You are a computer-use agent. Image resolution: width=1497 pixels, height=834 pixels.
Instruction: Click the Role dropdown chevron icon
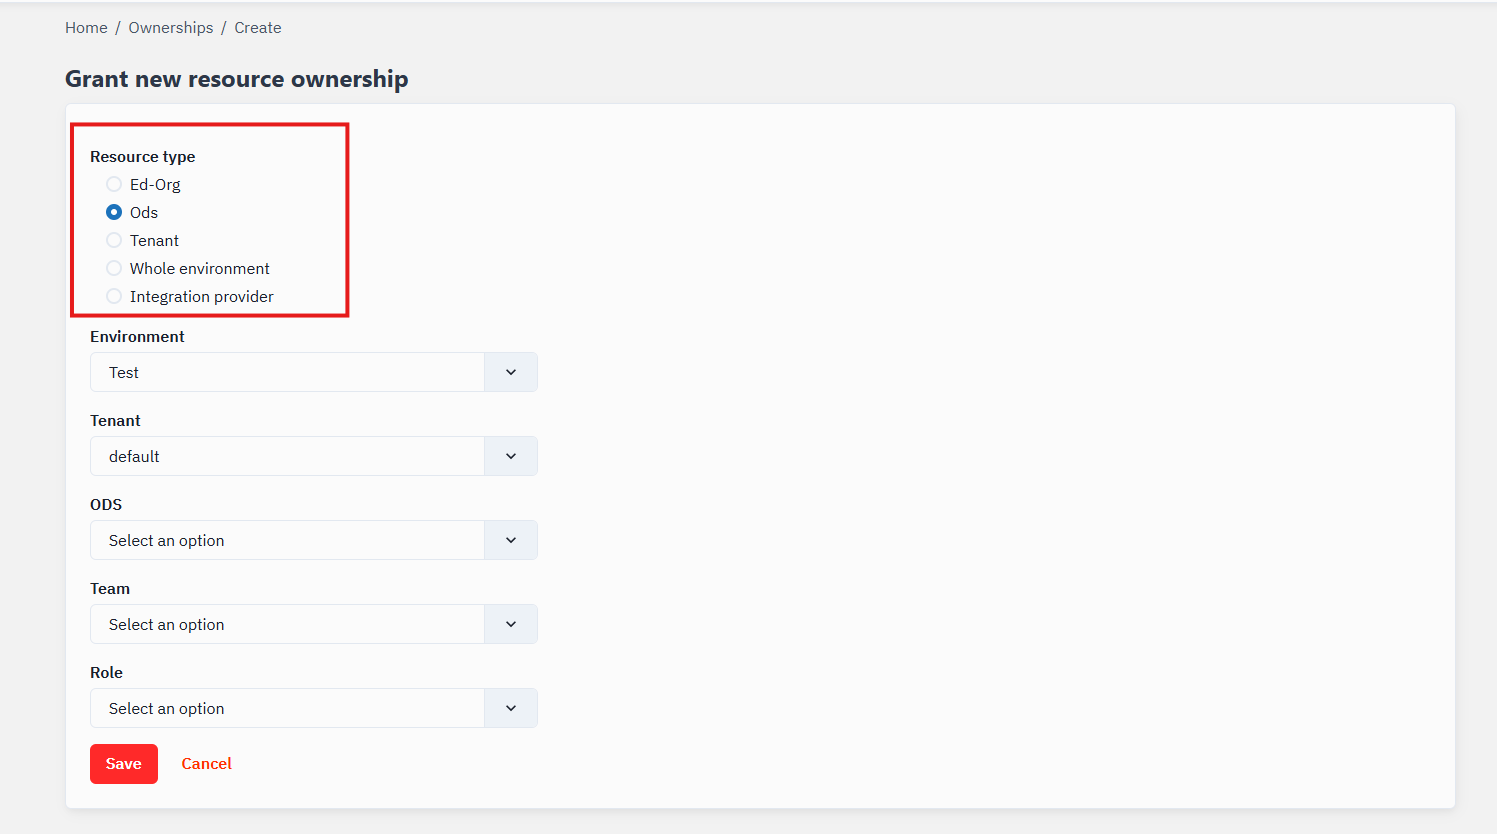[511, 708]
